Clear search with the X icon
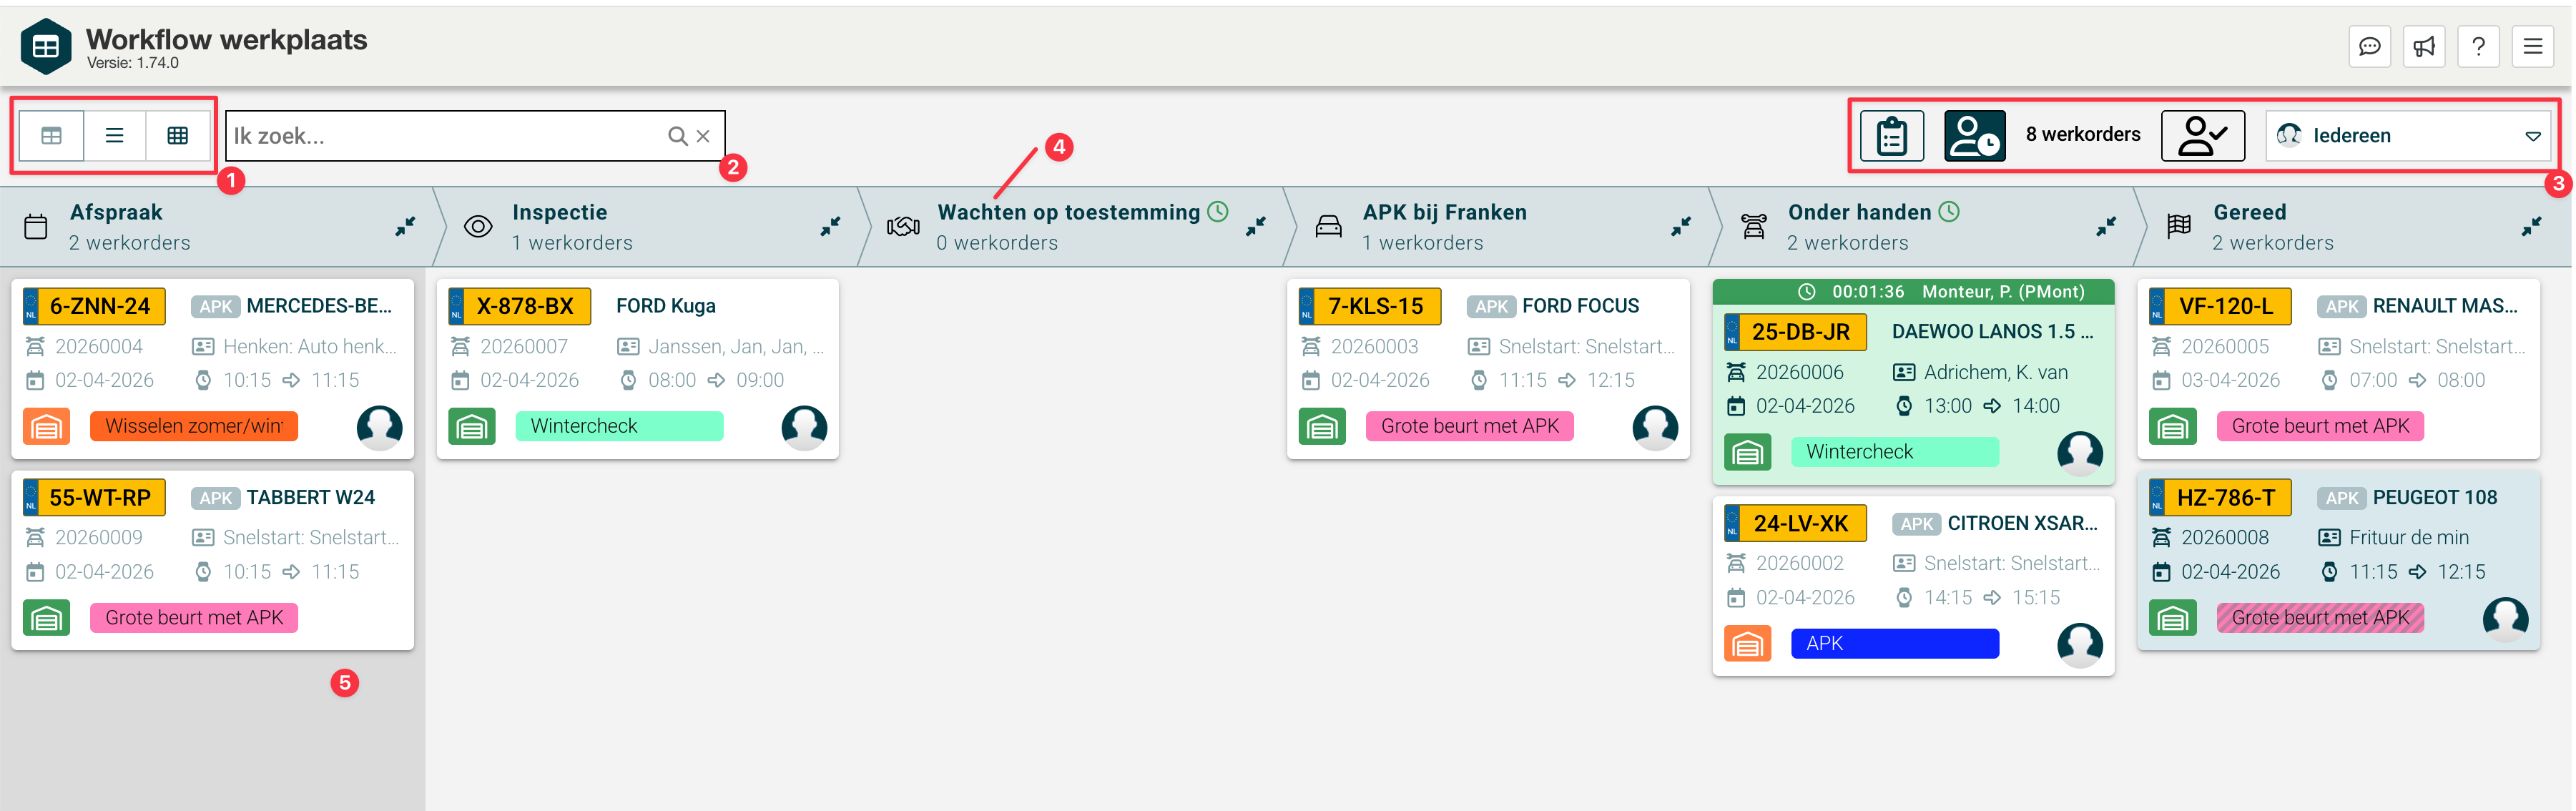The height and width of the screenshot is (811, 2576). coord(703,136)
